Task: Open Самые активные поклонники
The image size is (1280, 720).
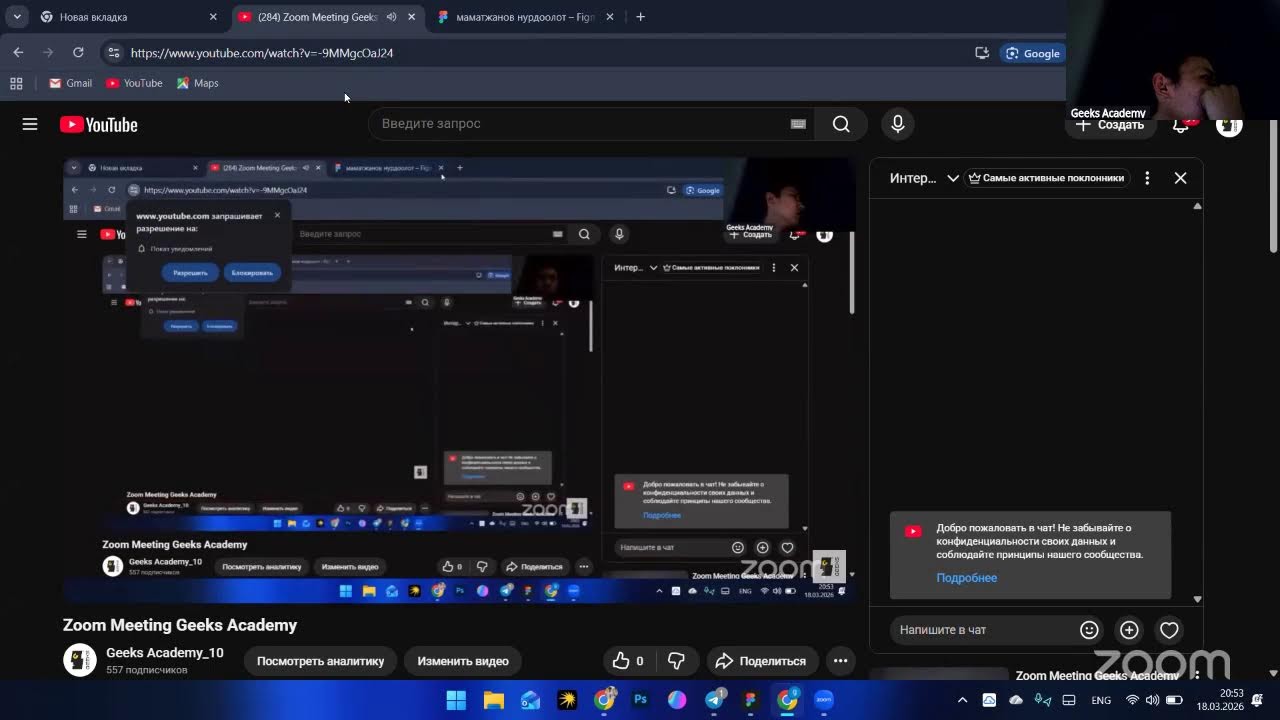Action: (x=1046, y=178)
